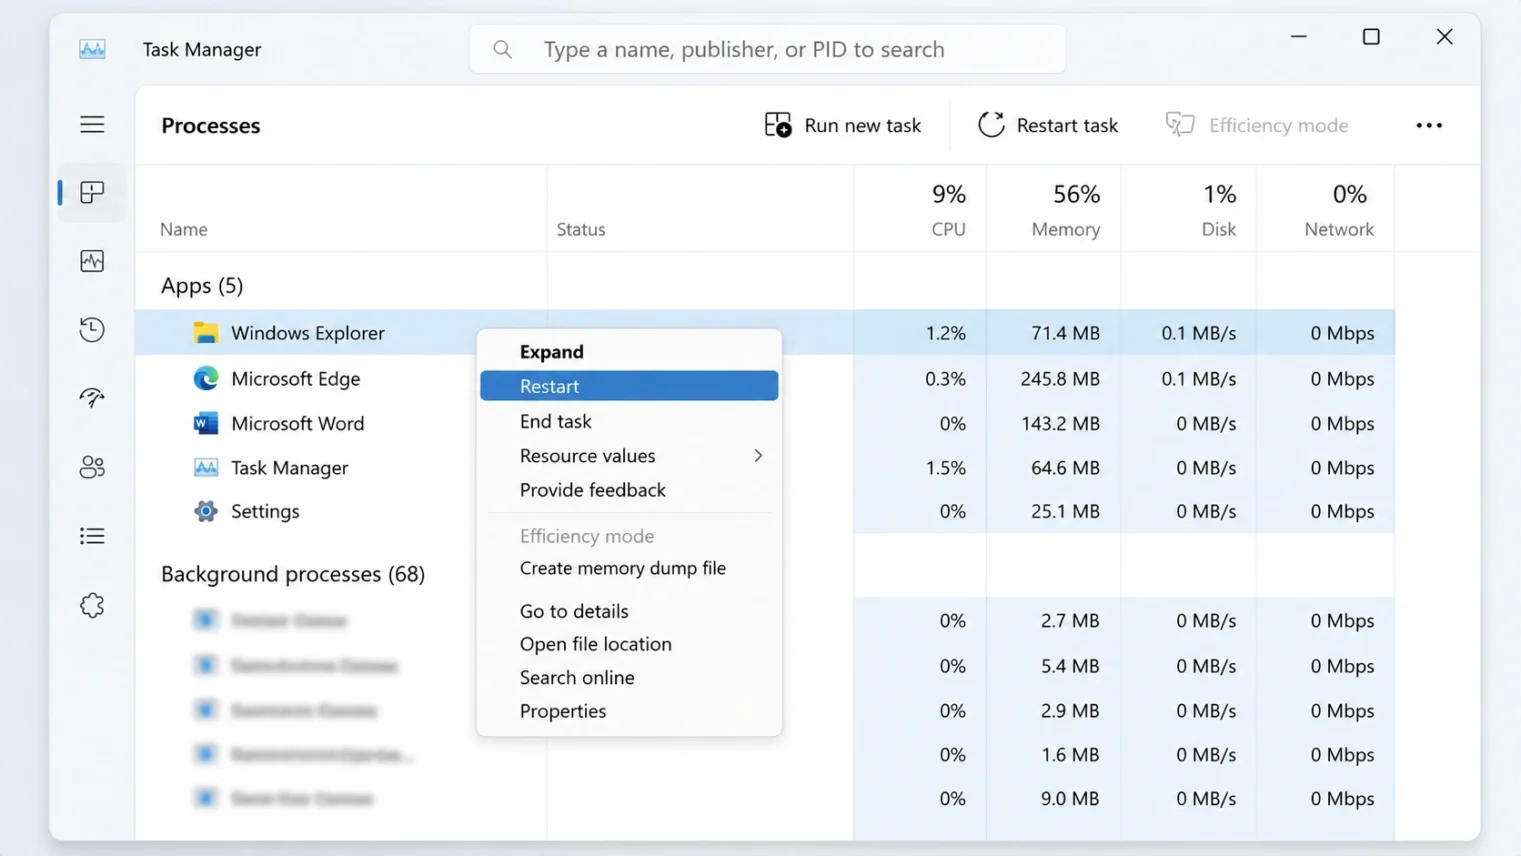
Task: Click the 2.9 MB memory cell
Action: click(x=1069, y=711)
